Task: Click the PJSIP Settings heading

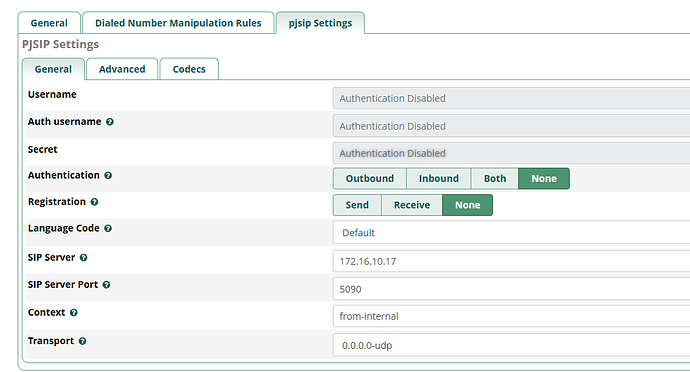Action: coord(60,44)
